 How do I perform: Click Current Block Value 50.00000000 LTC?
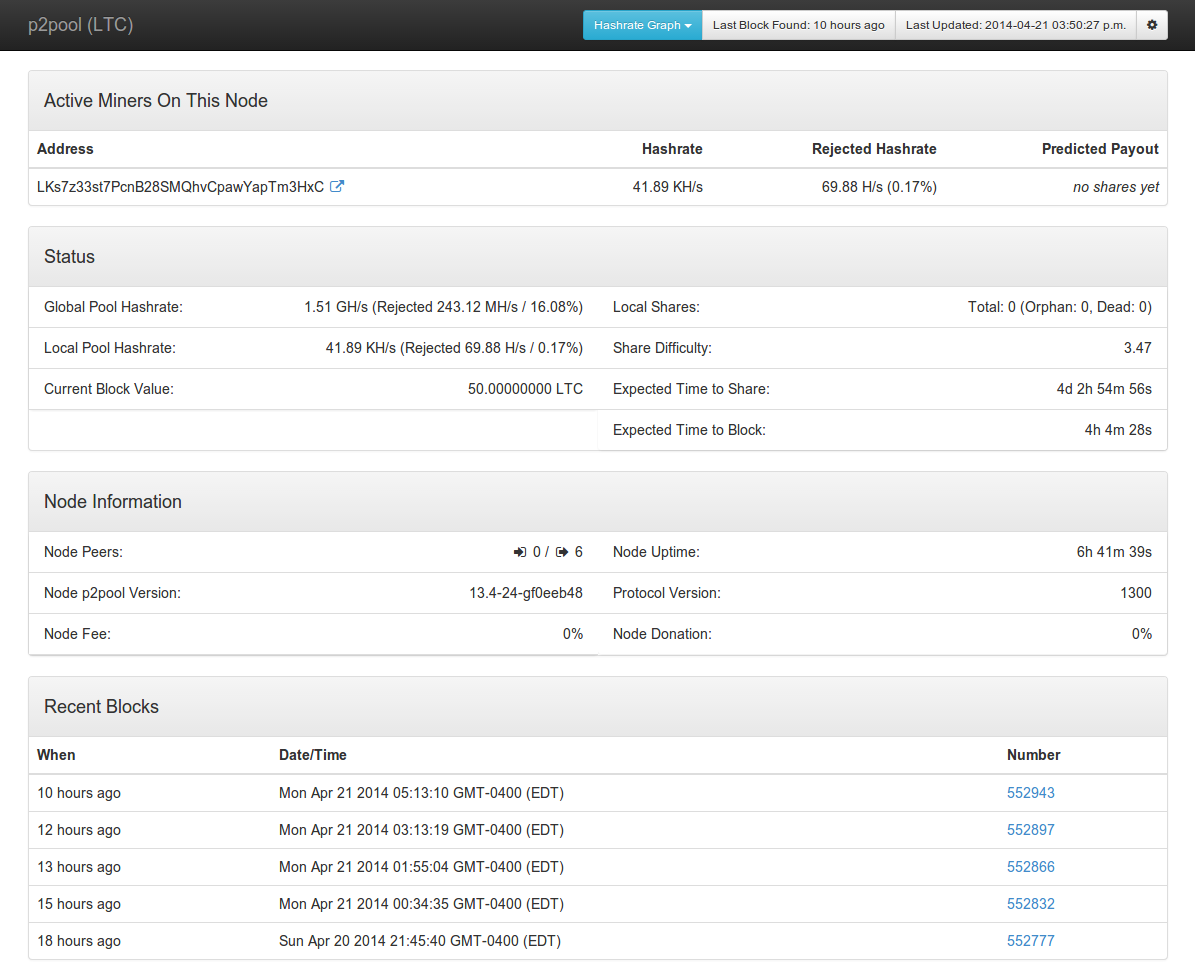525,389
